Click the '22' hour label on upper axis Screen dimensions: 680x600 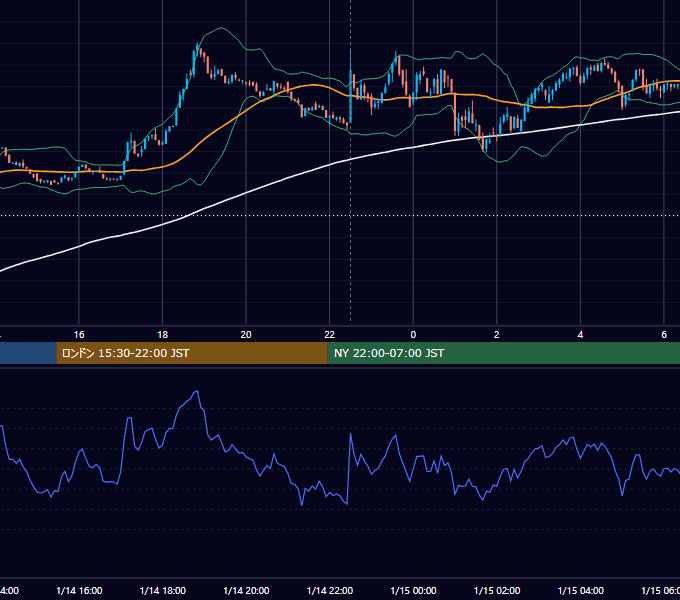click(x=330, y=335)
